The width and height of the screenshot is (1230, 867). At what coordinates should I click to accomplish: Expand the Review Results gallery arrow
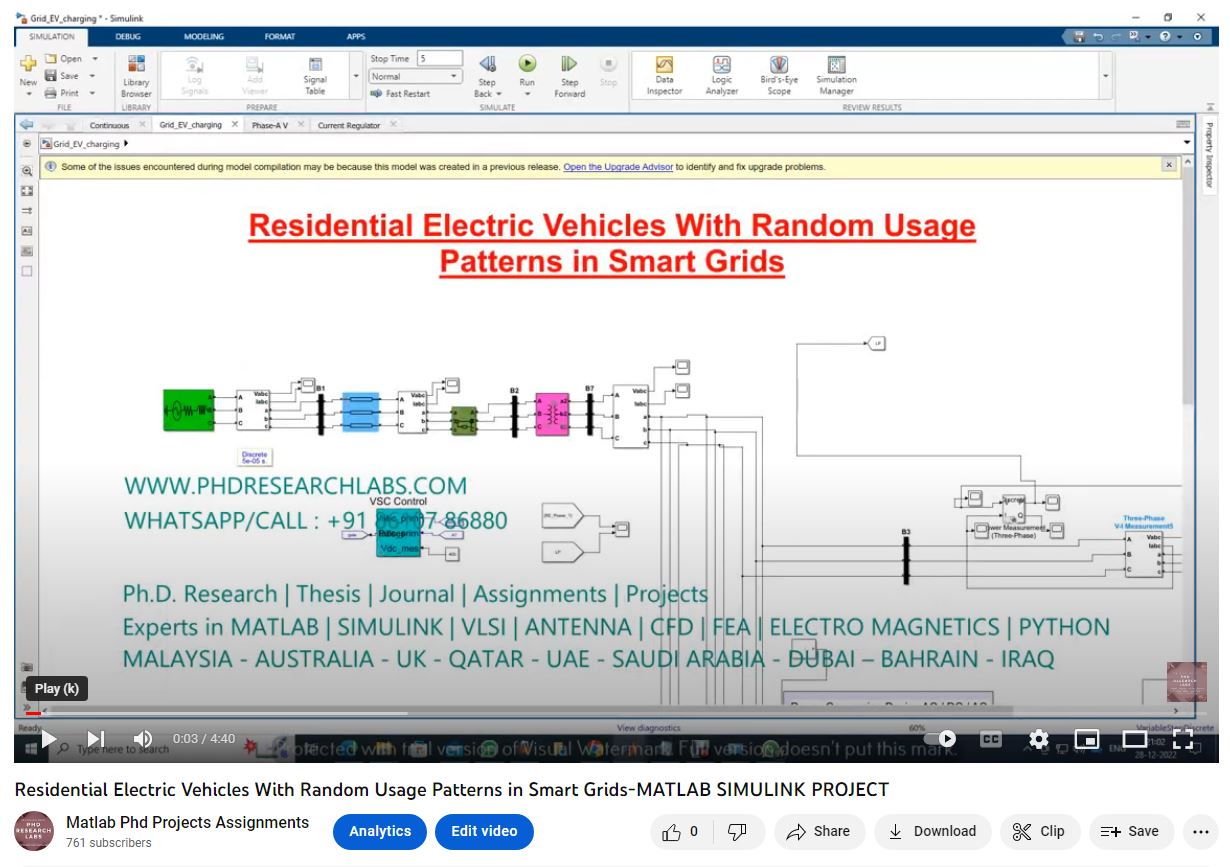(1105, 76)
